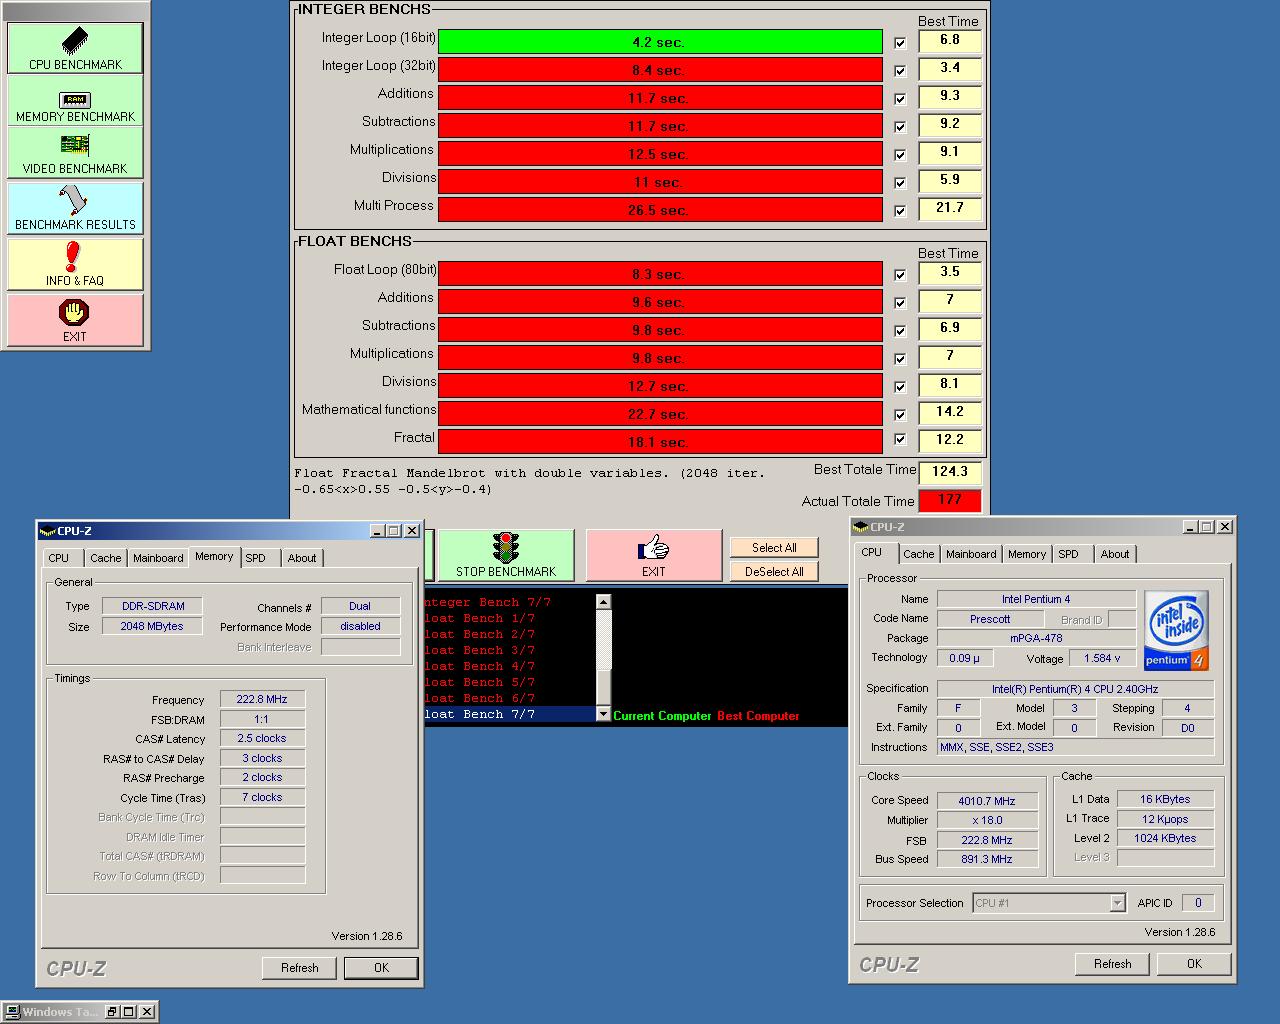Toggle the Mathematical functions checkbox
Image resolution: width=1280 pixels, height=1024 pixels.
[900, 415]
